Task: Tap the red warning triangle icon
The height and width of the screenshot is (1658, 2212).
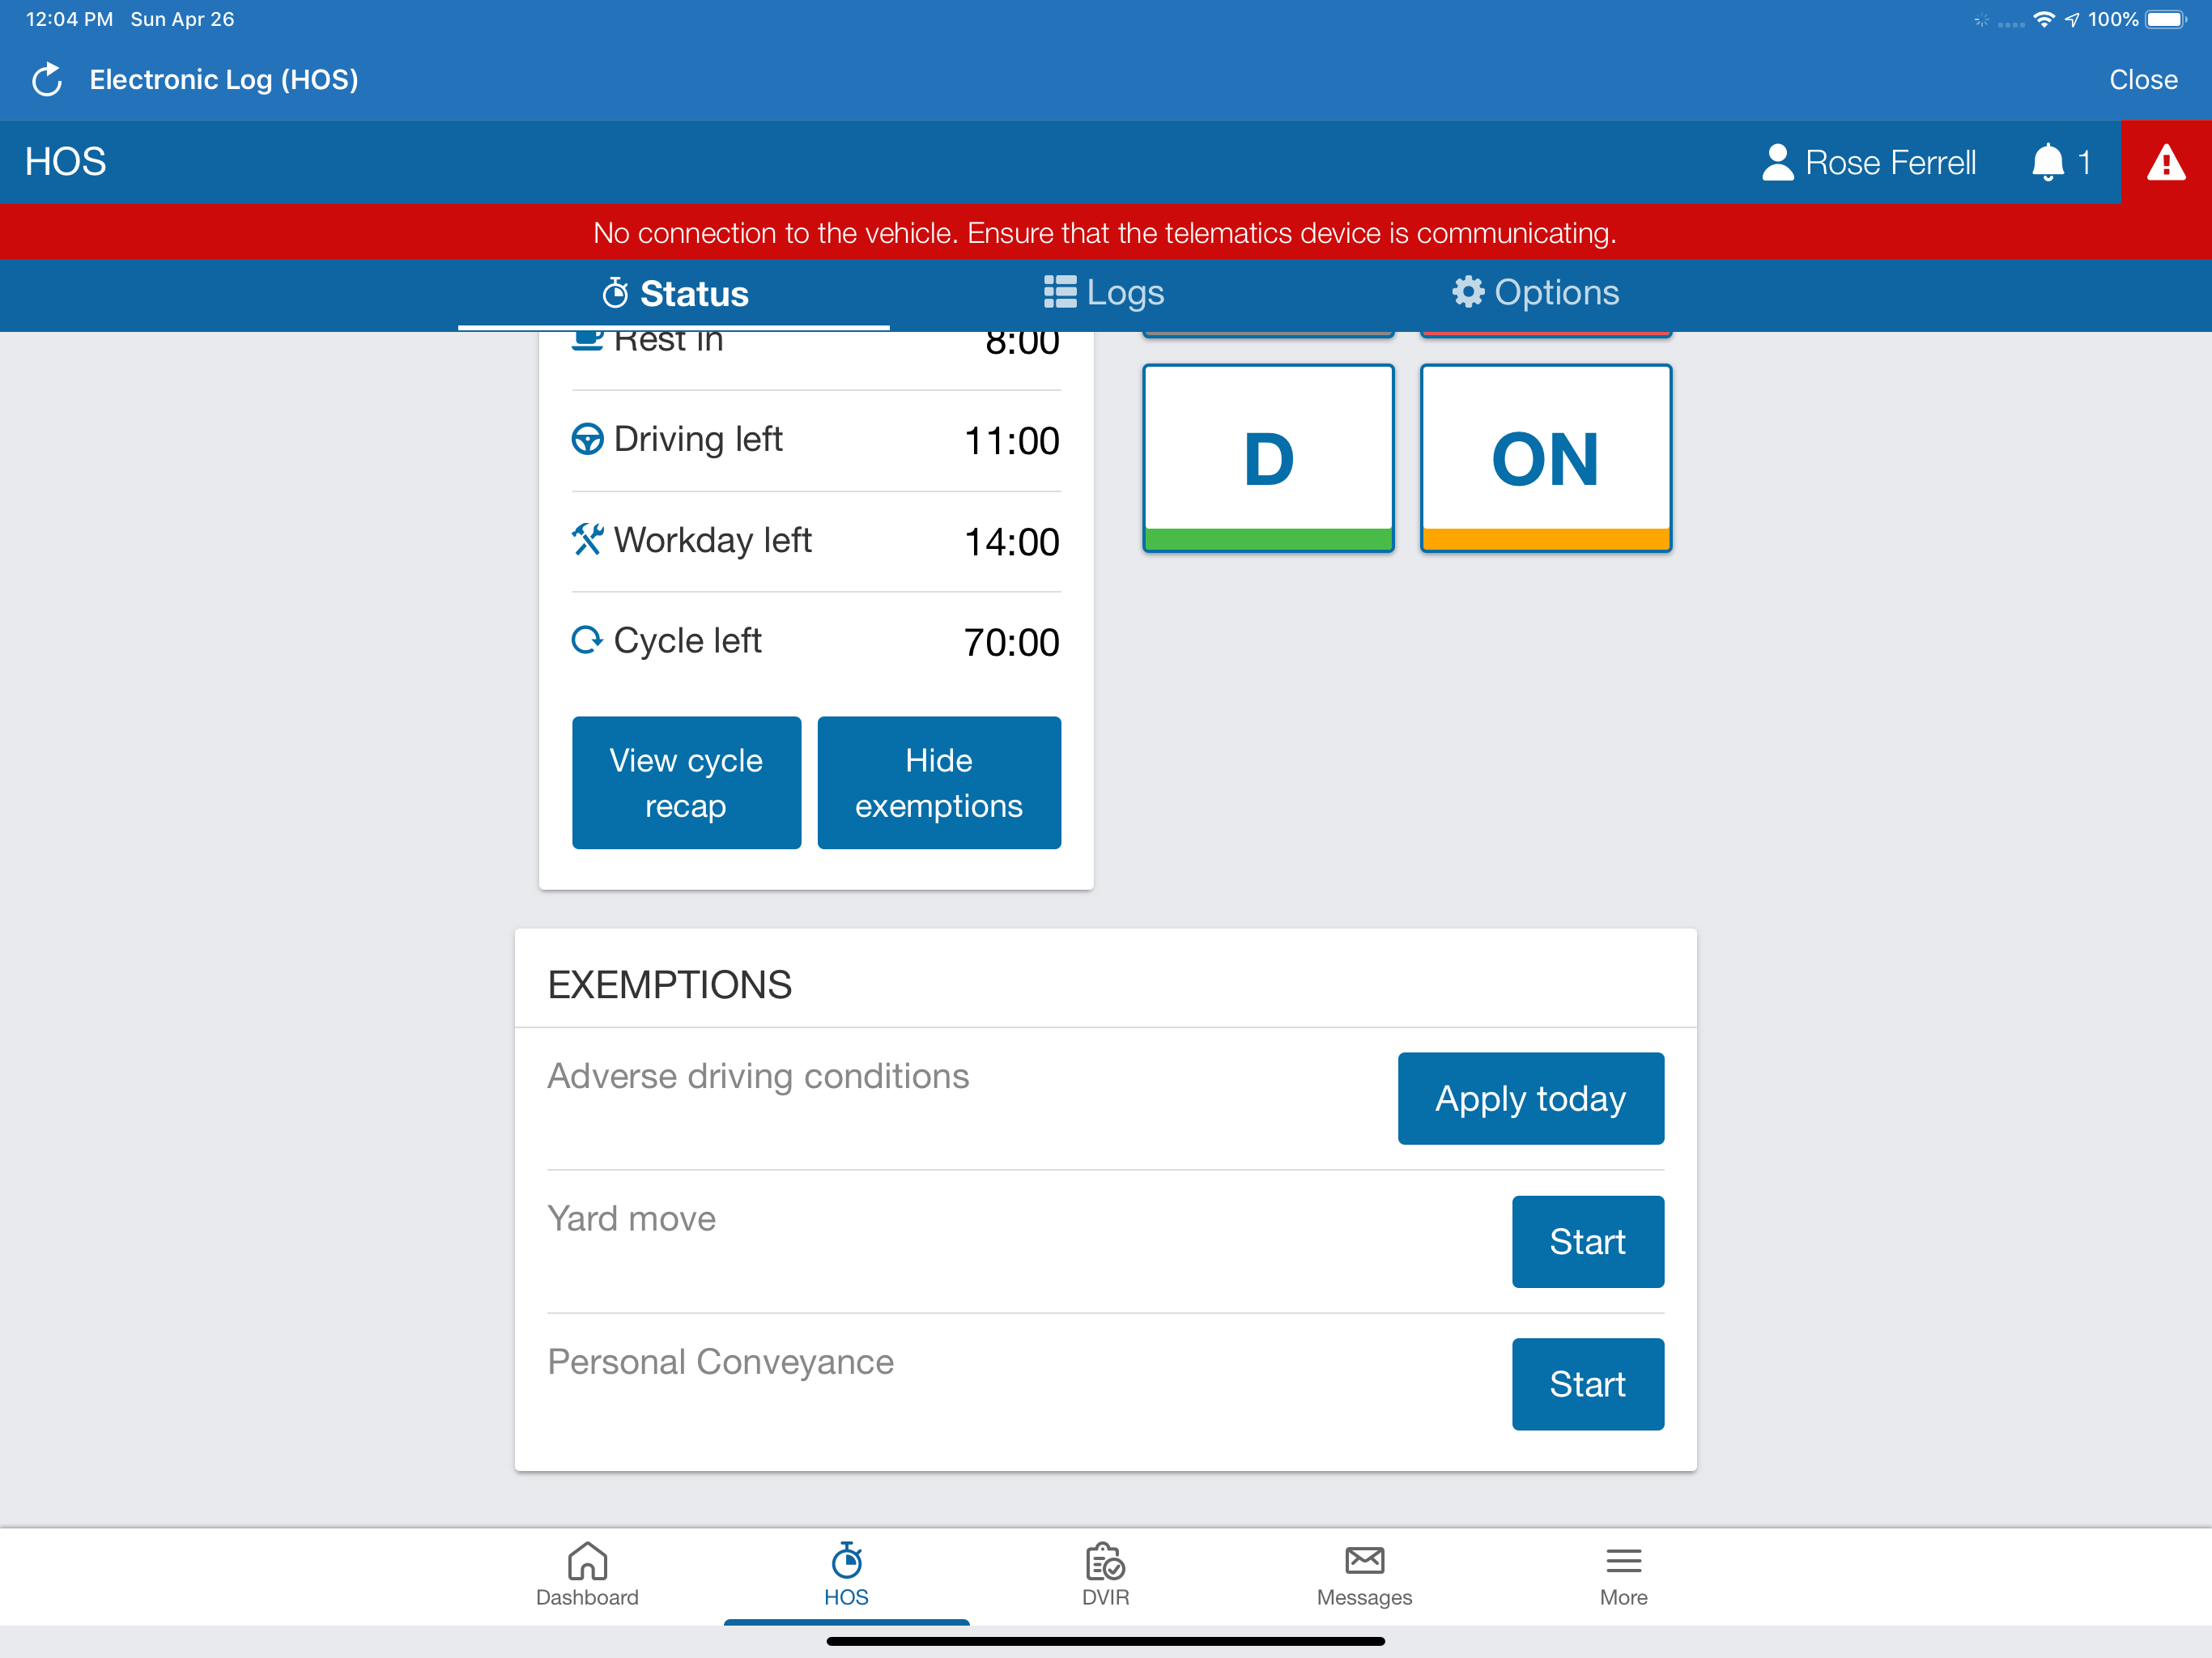Action: [2166, 162]
